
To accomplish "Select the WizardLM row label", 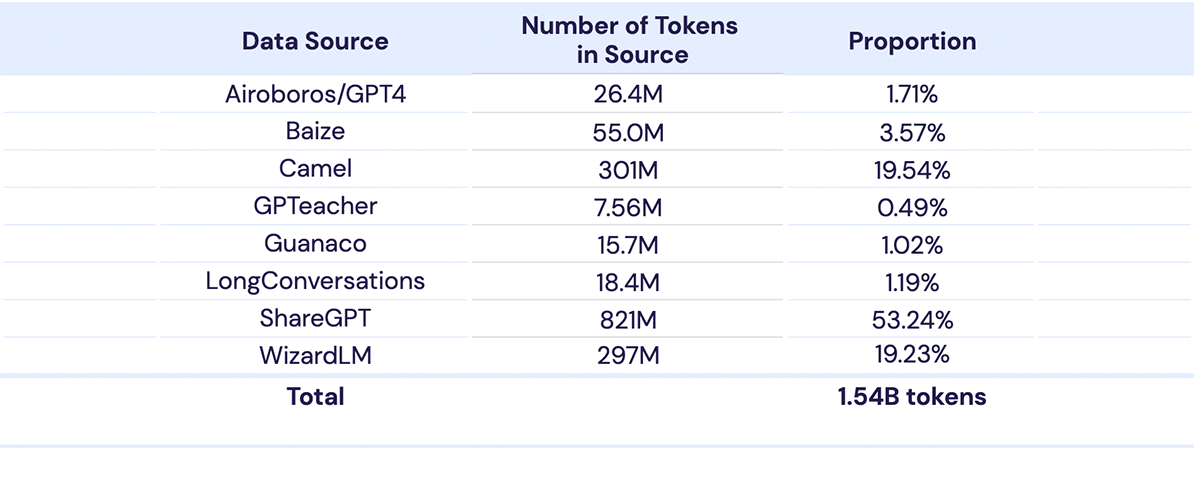I will click(315, 355).
